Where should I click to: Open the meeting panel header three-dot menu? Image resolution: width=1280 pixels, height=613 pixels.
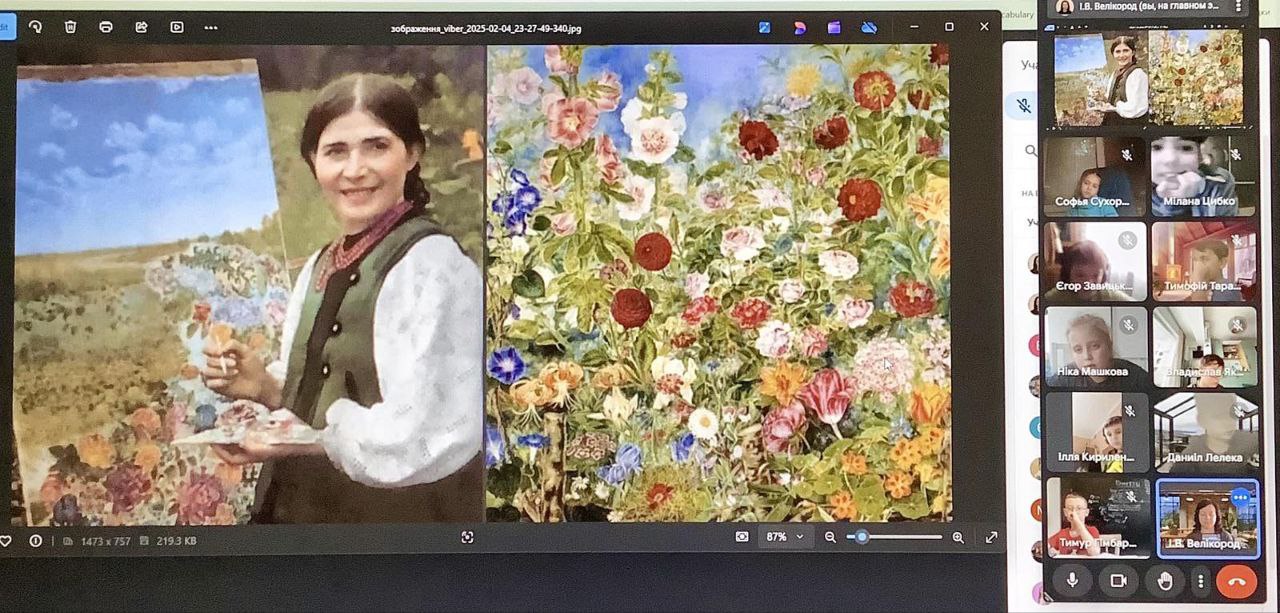point(1238,6)
